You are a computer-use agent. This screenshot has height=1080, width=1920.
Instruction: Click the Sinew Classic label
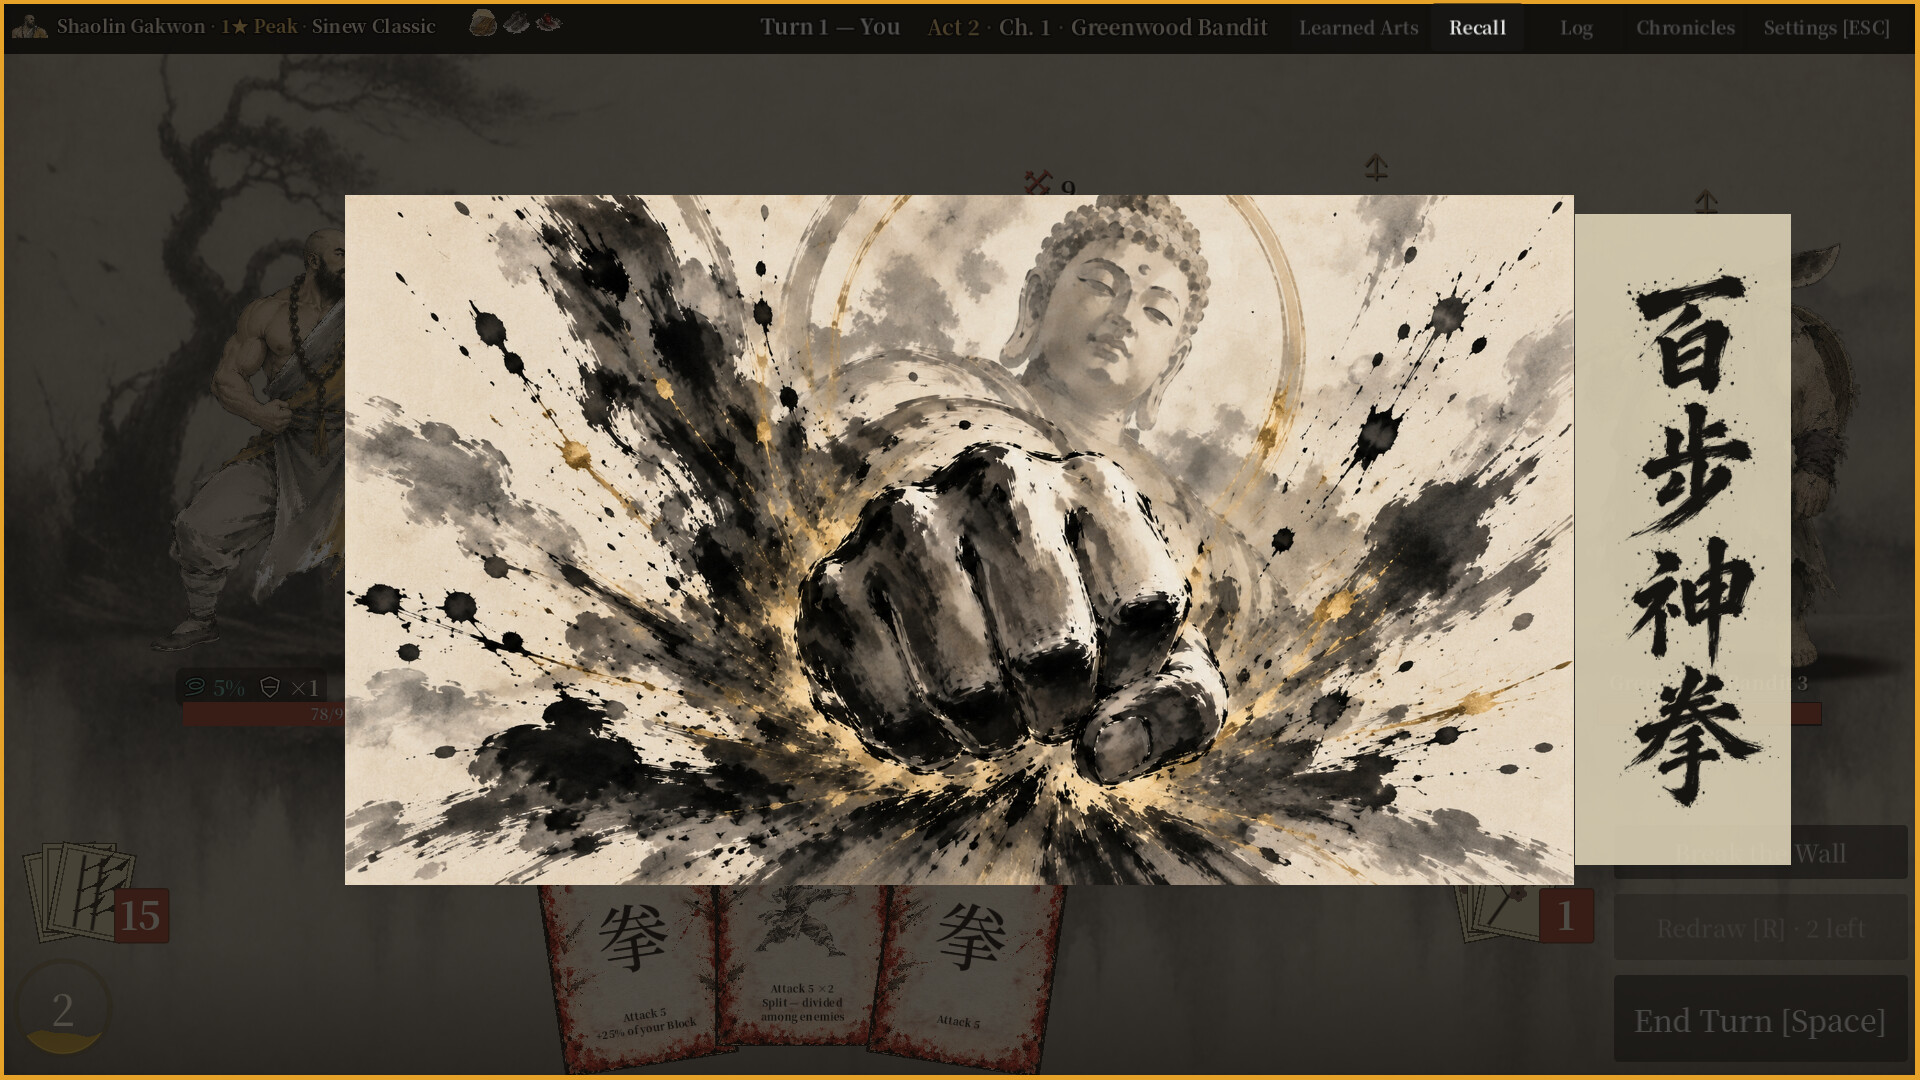(x=373, y=26)
